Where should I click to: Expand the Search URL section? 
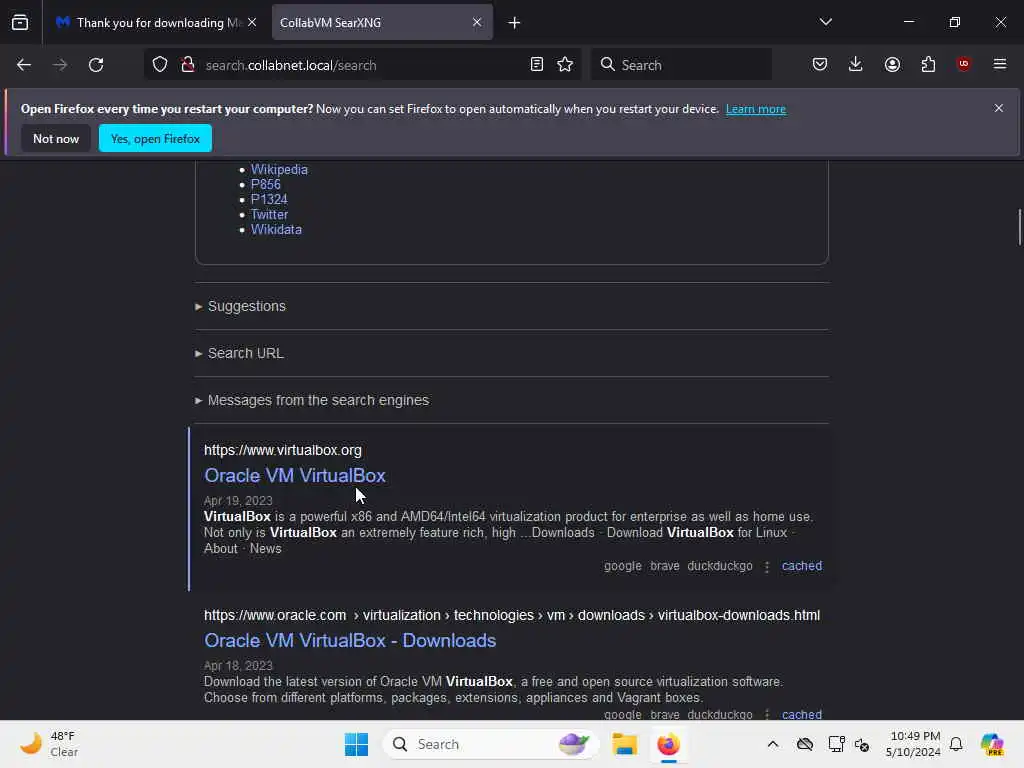[x=239, y=353]
